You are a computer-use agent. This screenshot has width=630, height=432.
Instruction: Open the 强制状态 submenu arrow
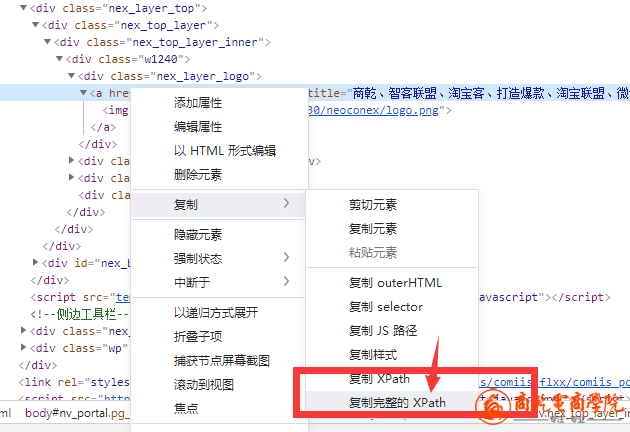pyautogui.click(x=286, y=257)
